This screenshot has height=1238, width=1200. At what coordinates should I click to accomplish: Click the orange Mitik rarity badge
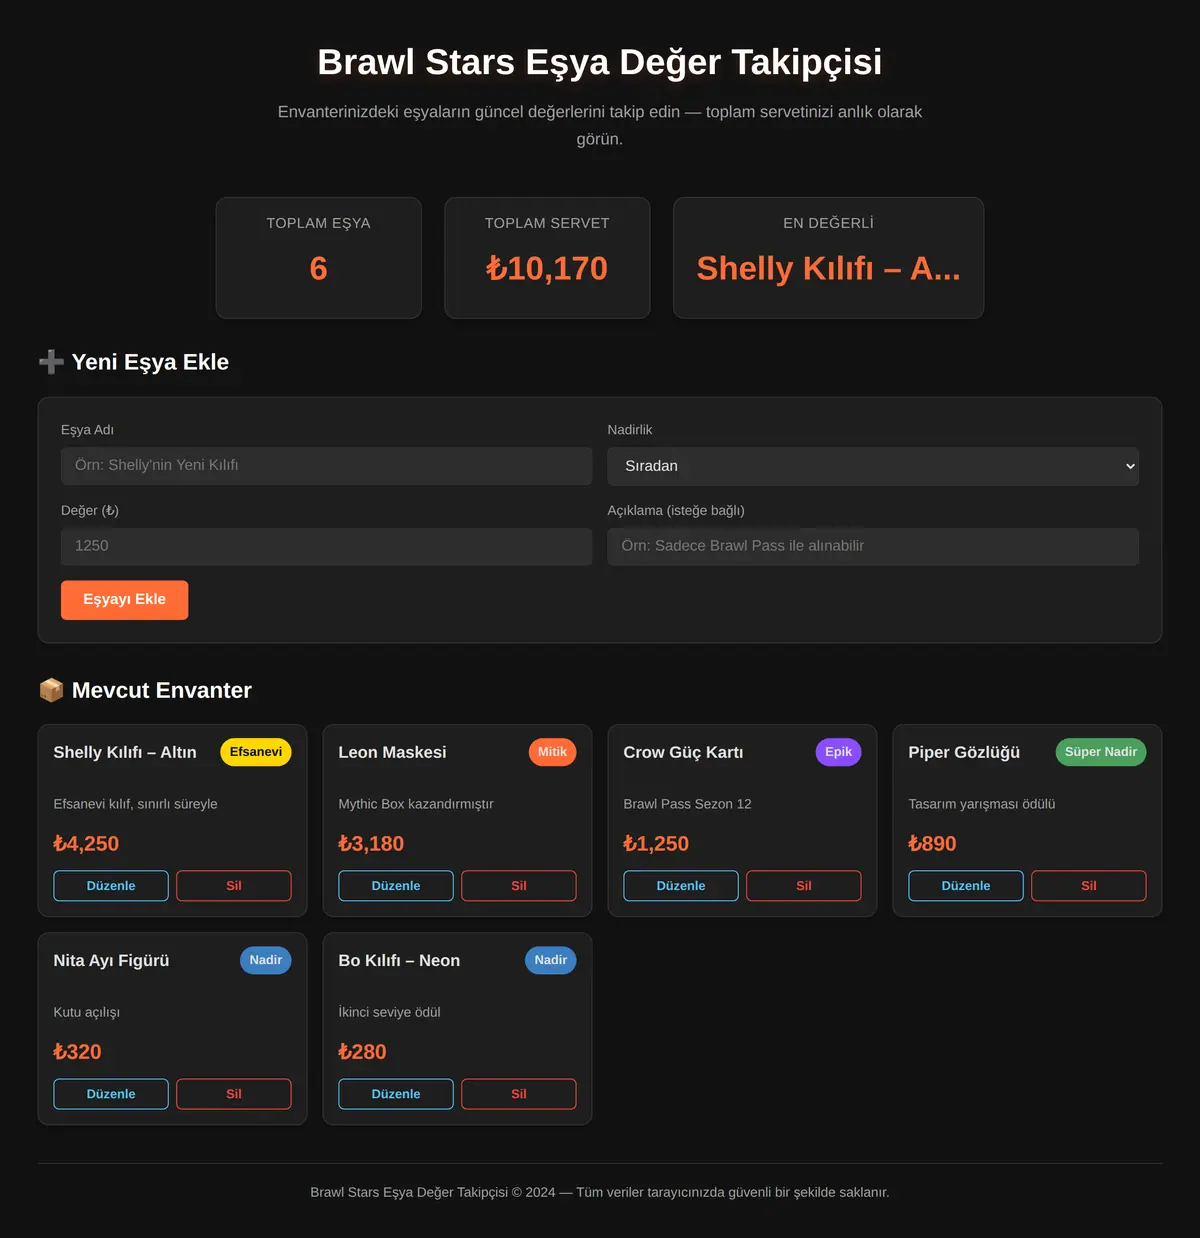(552, 752)
